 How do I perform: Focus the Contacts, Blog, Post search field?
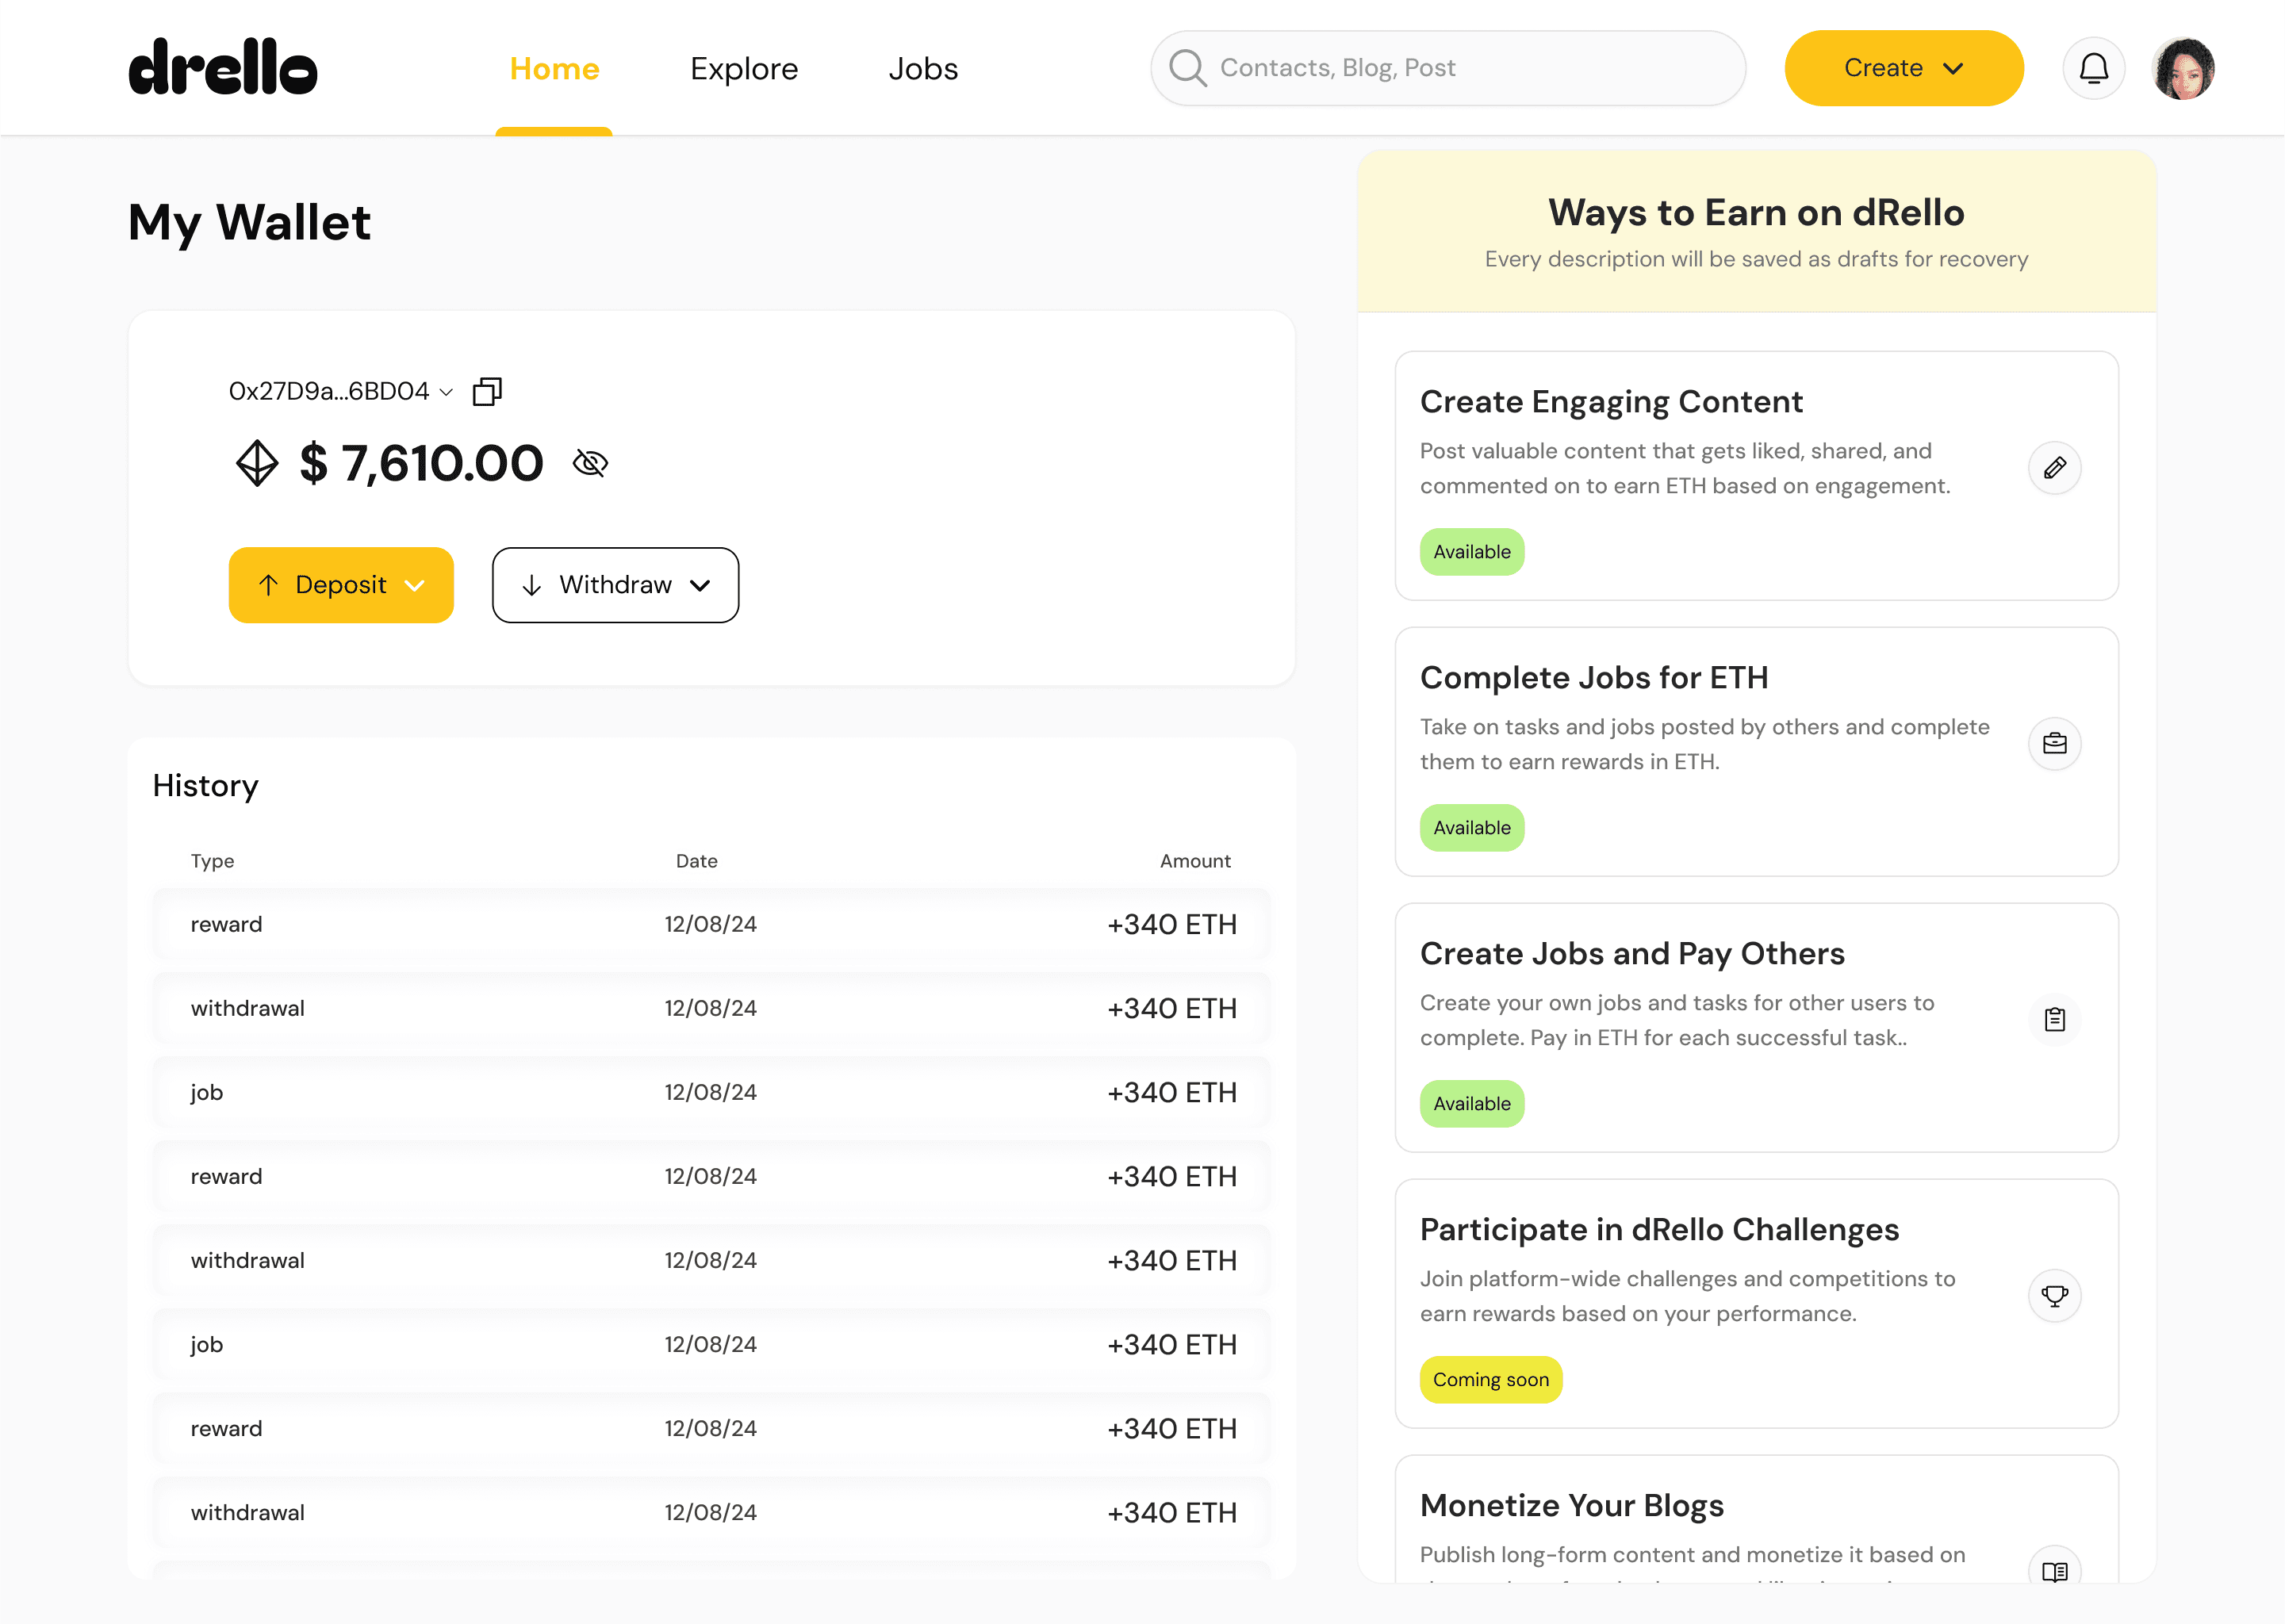click(x=1448, y=68)
